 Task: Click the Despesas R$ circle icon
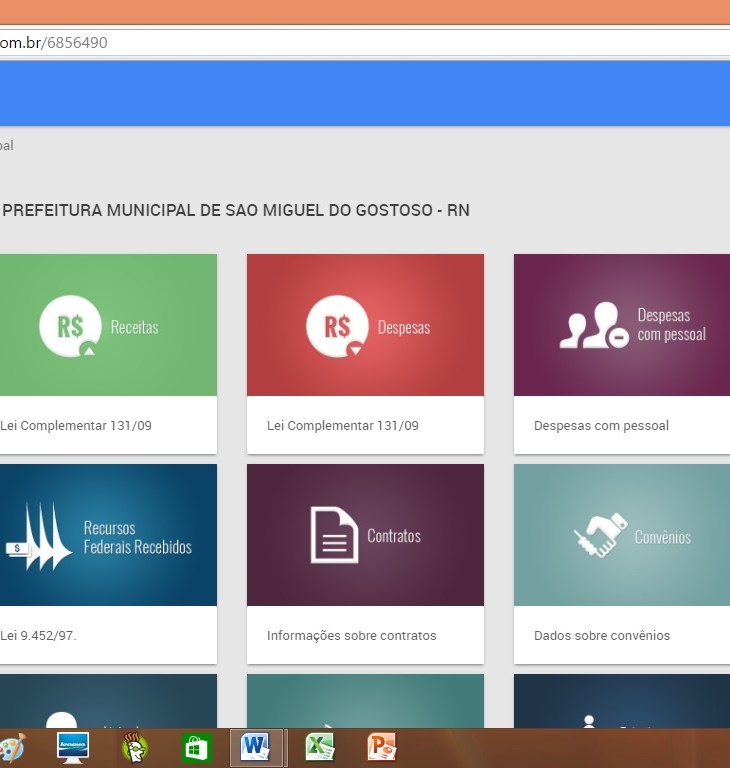337,327
